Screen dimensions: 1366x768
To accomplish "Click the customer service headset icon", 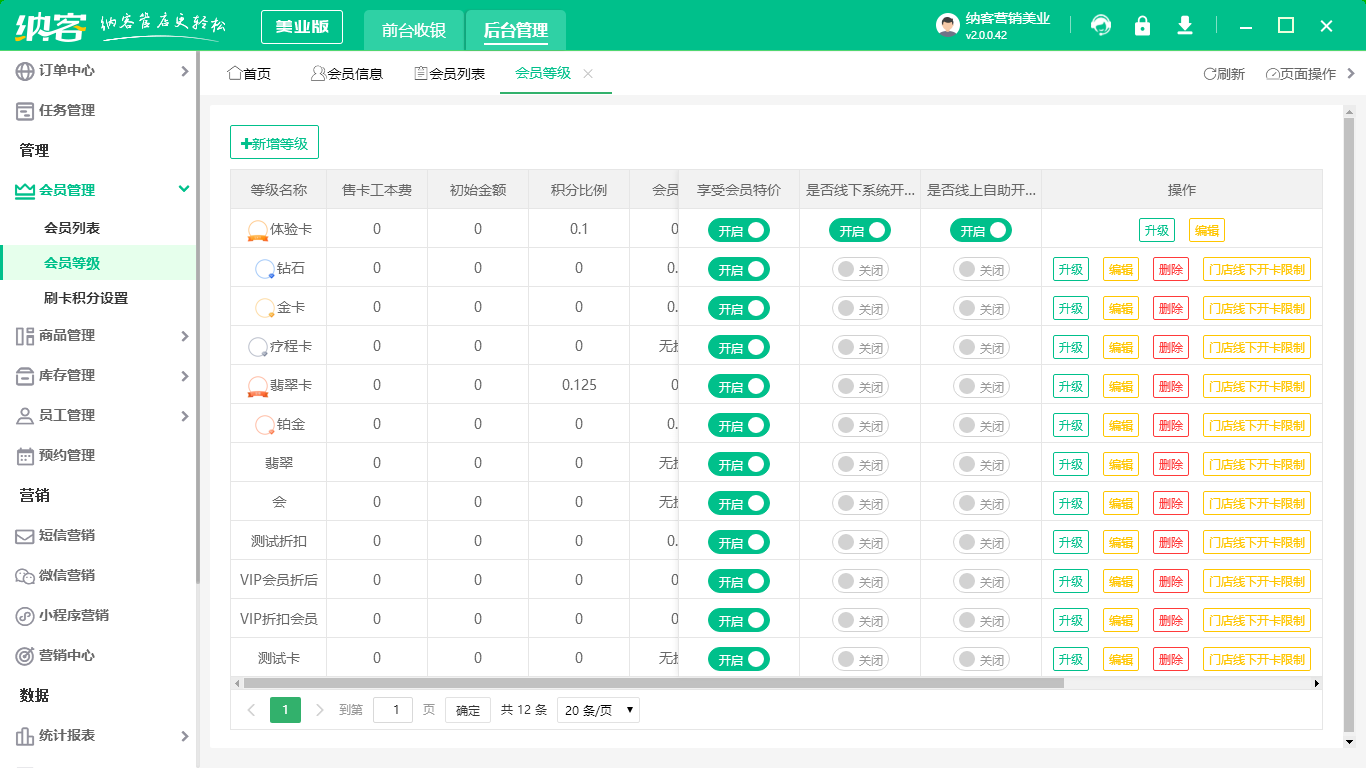I will (x=1101, y=26).
